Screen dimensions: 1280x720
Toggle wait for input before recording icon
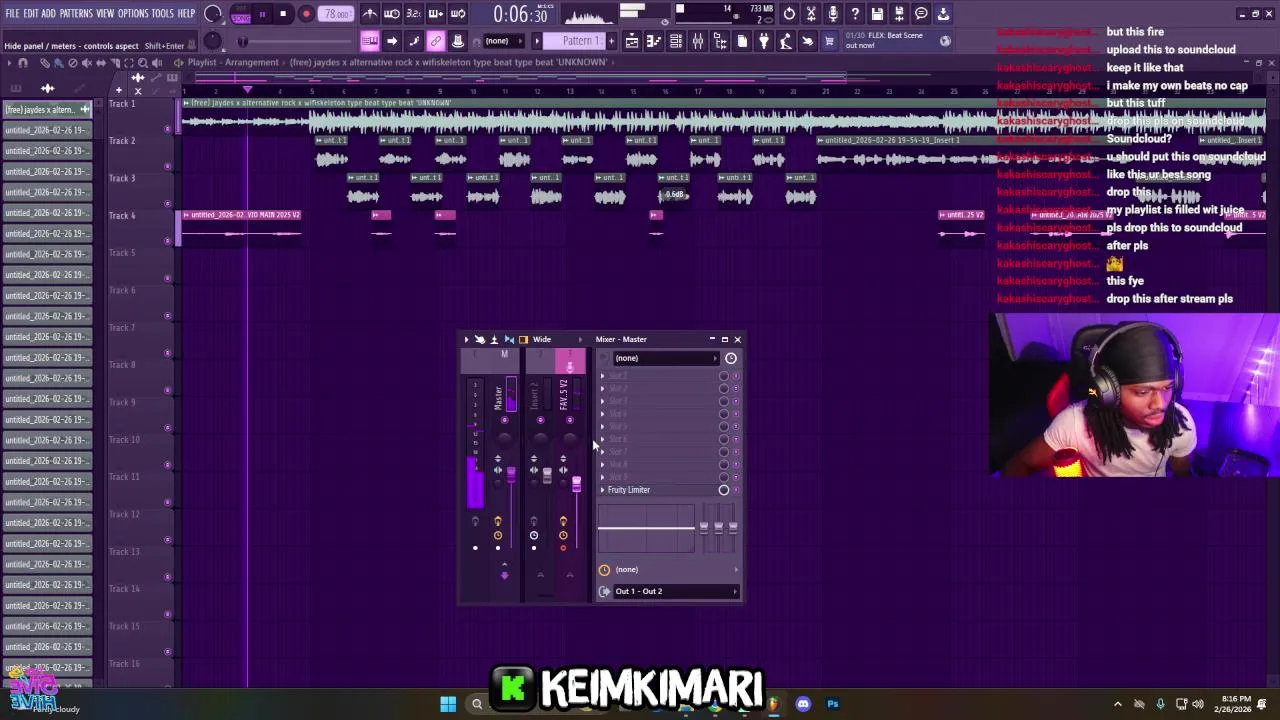tap(392, 14)
